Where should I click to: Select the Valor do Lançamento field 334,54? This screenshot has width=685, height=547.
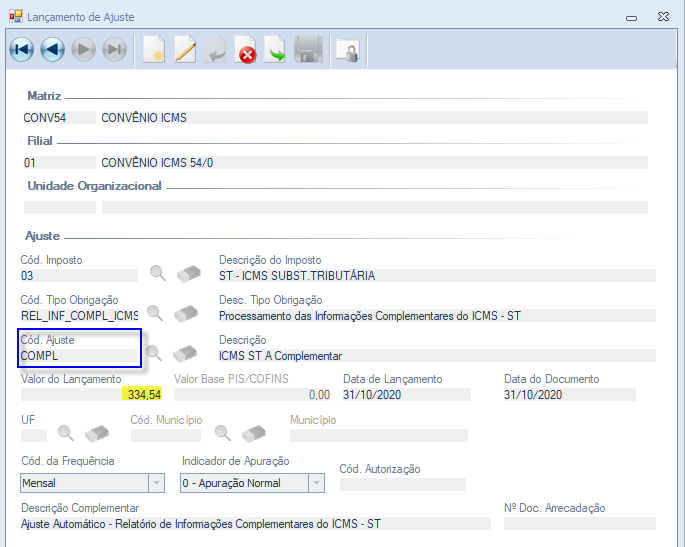pos(92,395)
